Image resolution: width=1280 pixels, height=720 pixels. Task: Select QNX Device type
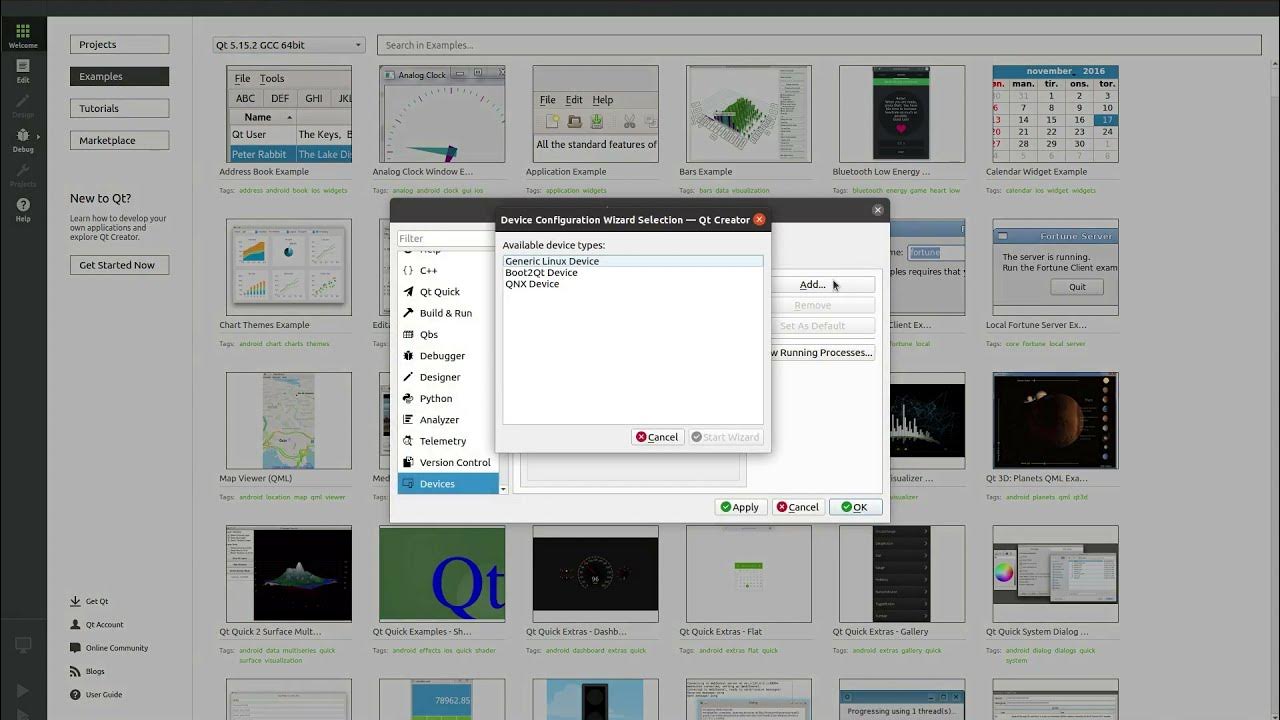coord(633,284)
